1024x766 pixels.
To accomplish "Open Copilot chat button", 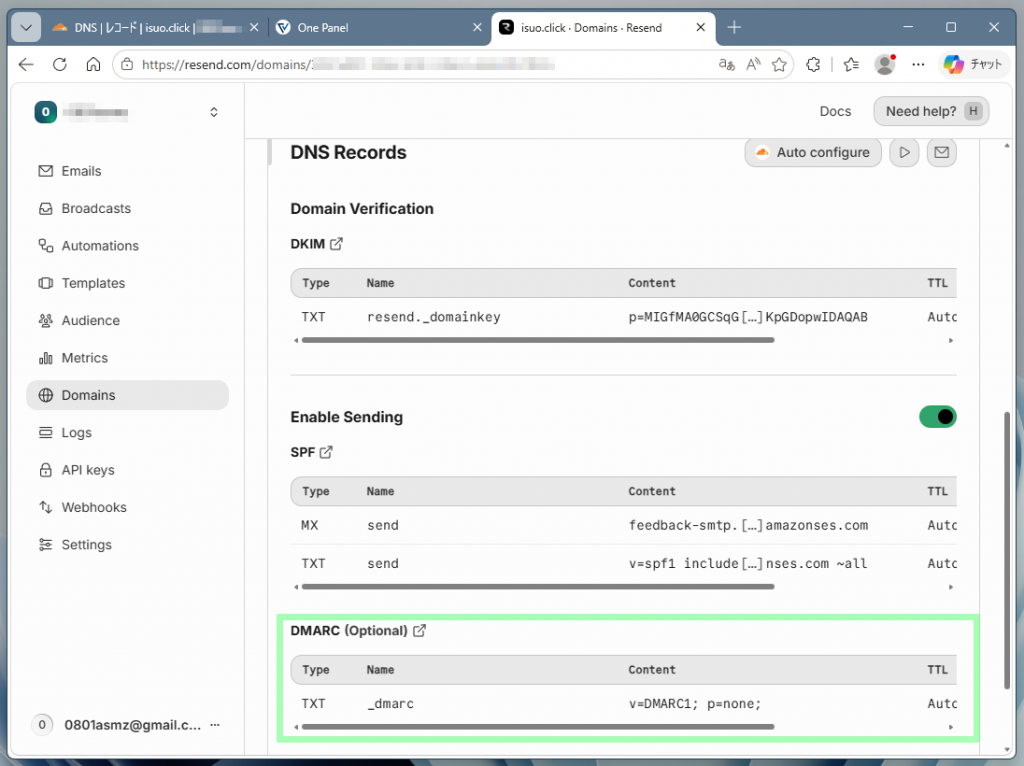I will click(x=973, y=64).
